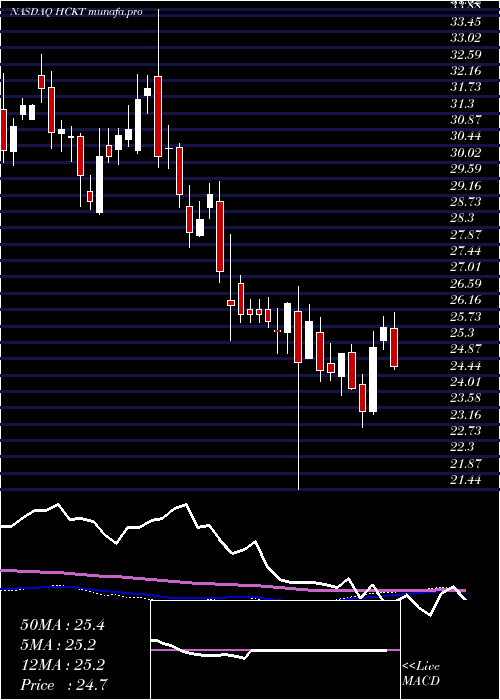This screenshot has height=700, width=500.
Task: Click the tall red candle with the highest upper wick
Action: point(158,116)
